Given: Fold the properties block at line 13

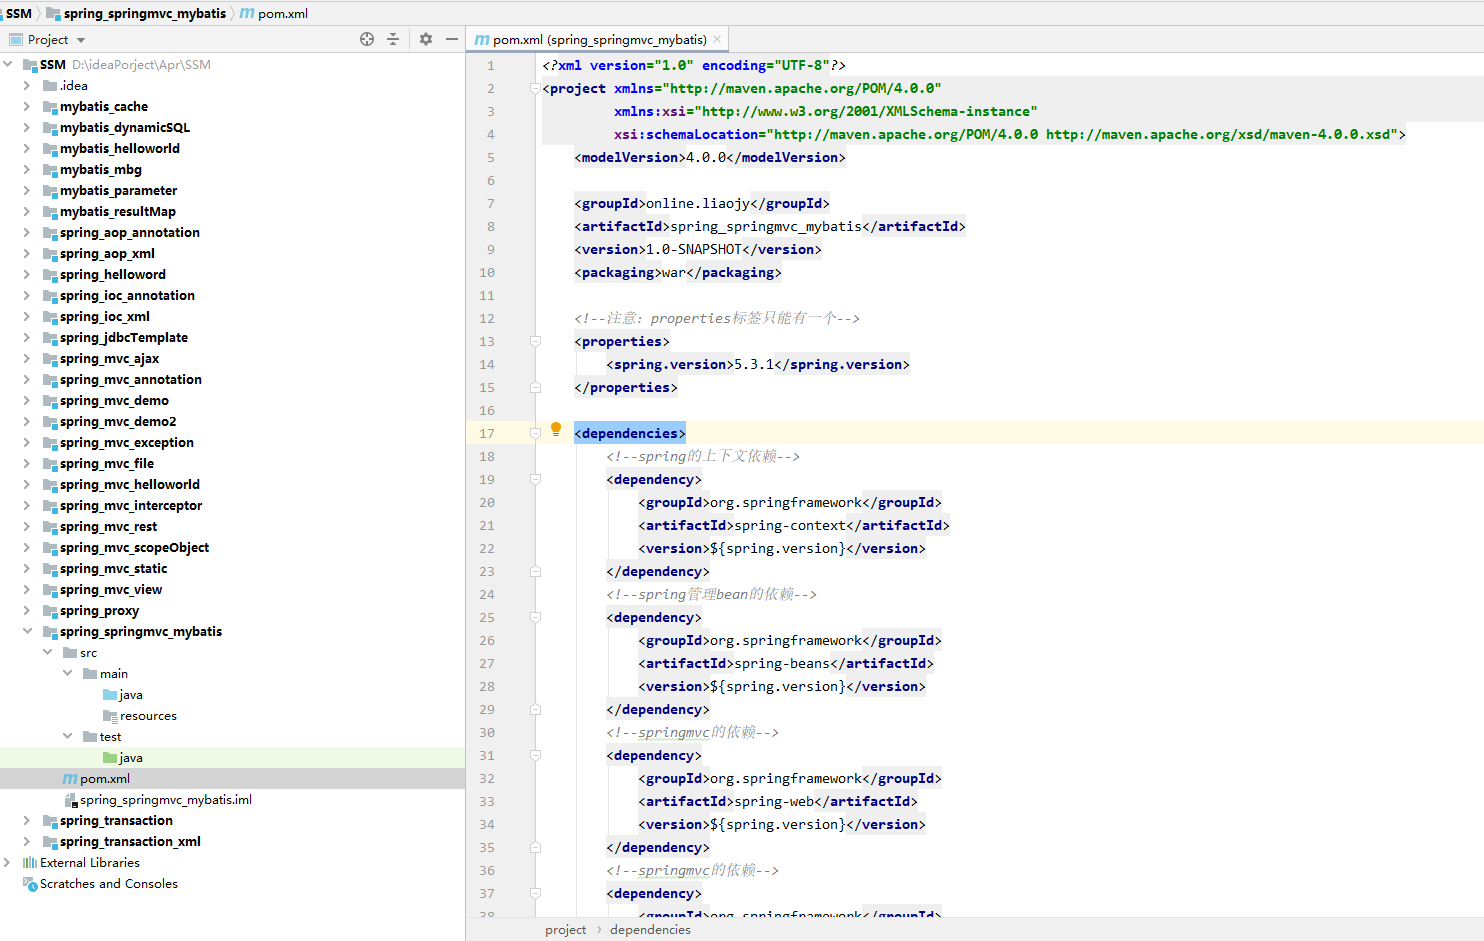Looking at the screenshot, I should coord(535,341).
